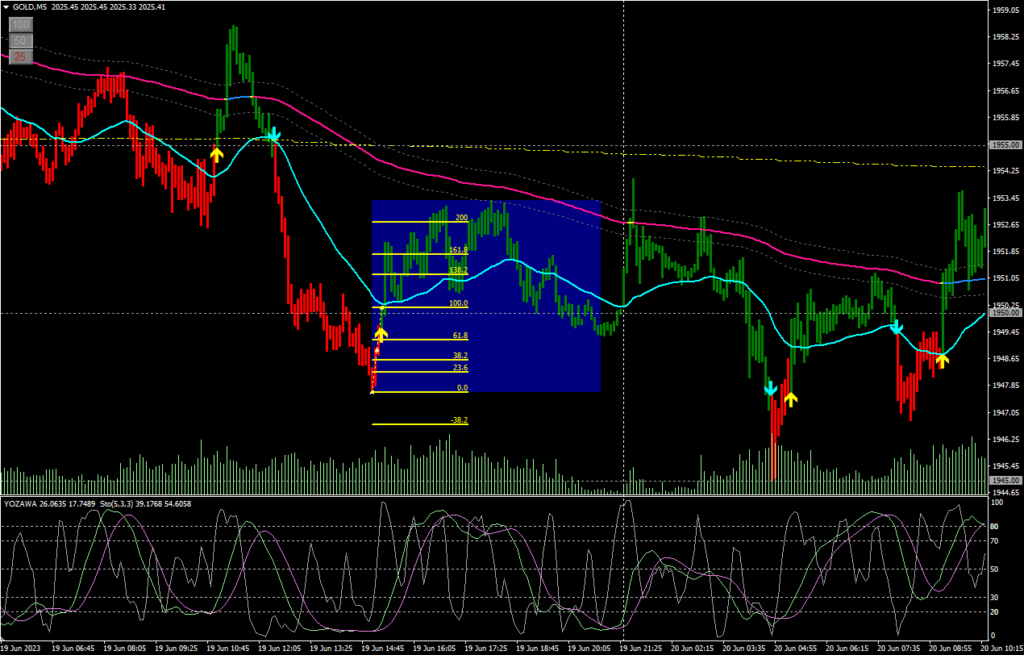Select the yellow up arrow near 20 Jun 04:55

pyautogui.click(x=791, y=399)
